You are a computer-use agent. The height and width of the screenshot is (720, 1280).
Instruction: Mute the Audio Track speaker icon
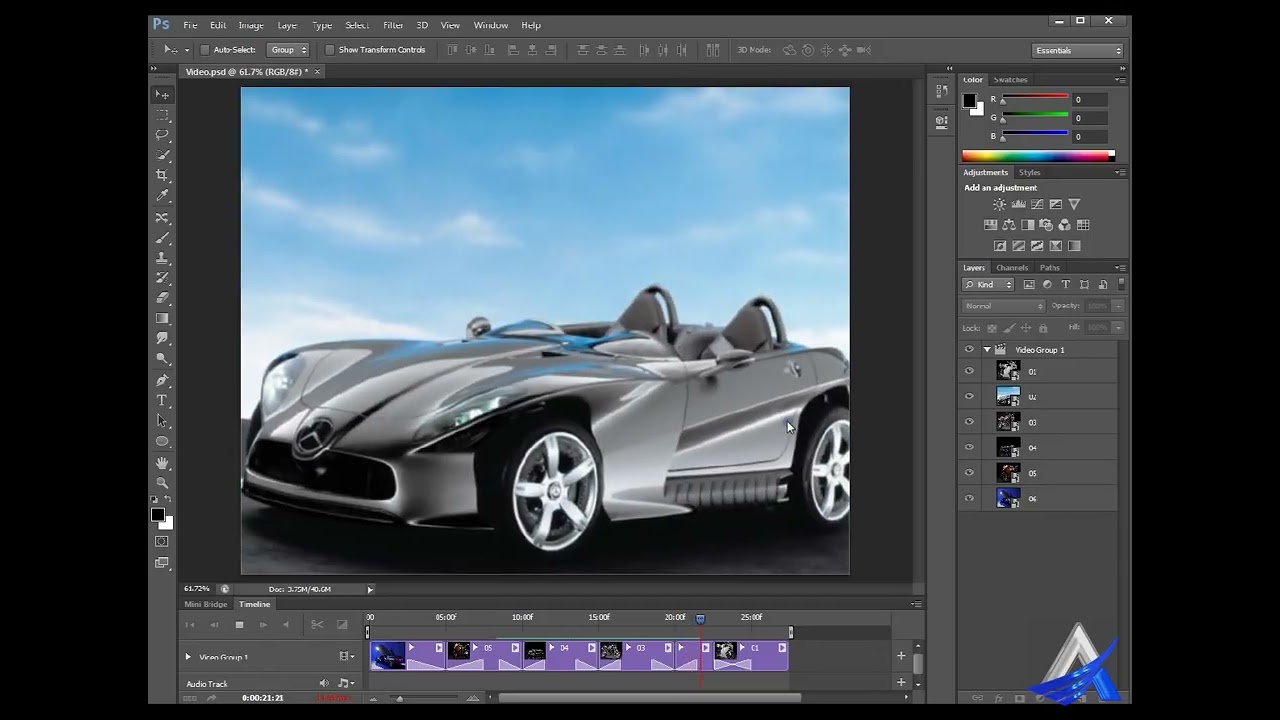click(324, 683)
